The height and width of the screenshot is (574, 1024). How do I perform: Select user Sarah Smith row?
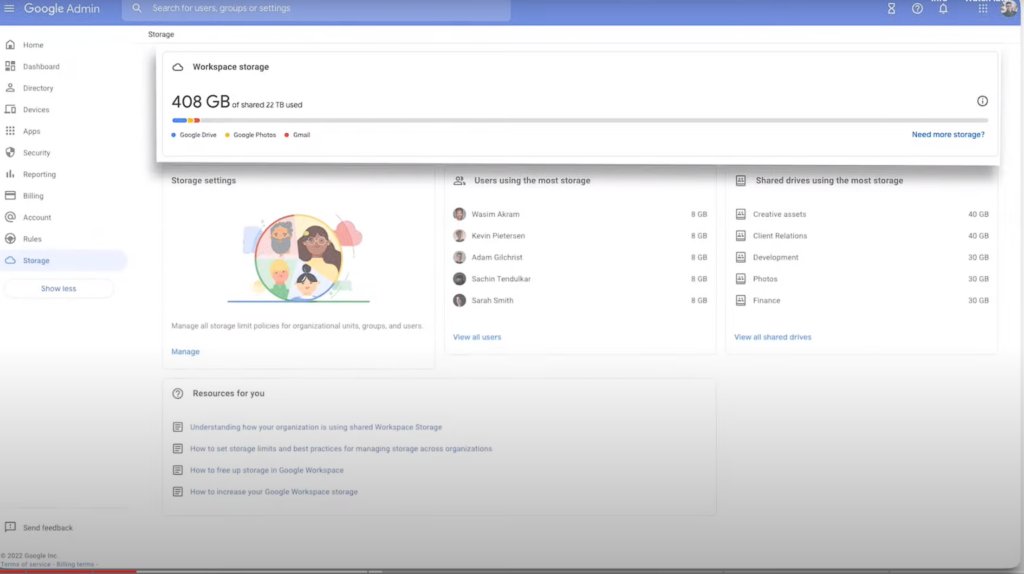coord(580,300)
